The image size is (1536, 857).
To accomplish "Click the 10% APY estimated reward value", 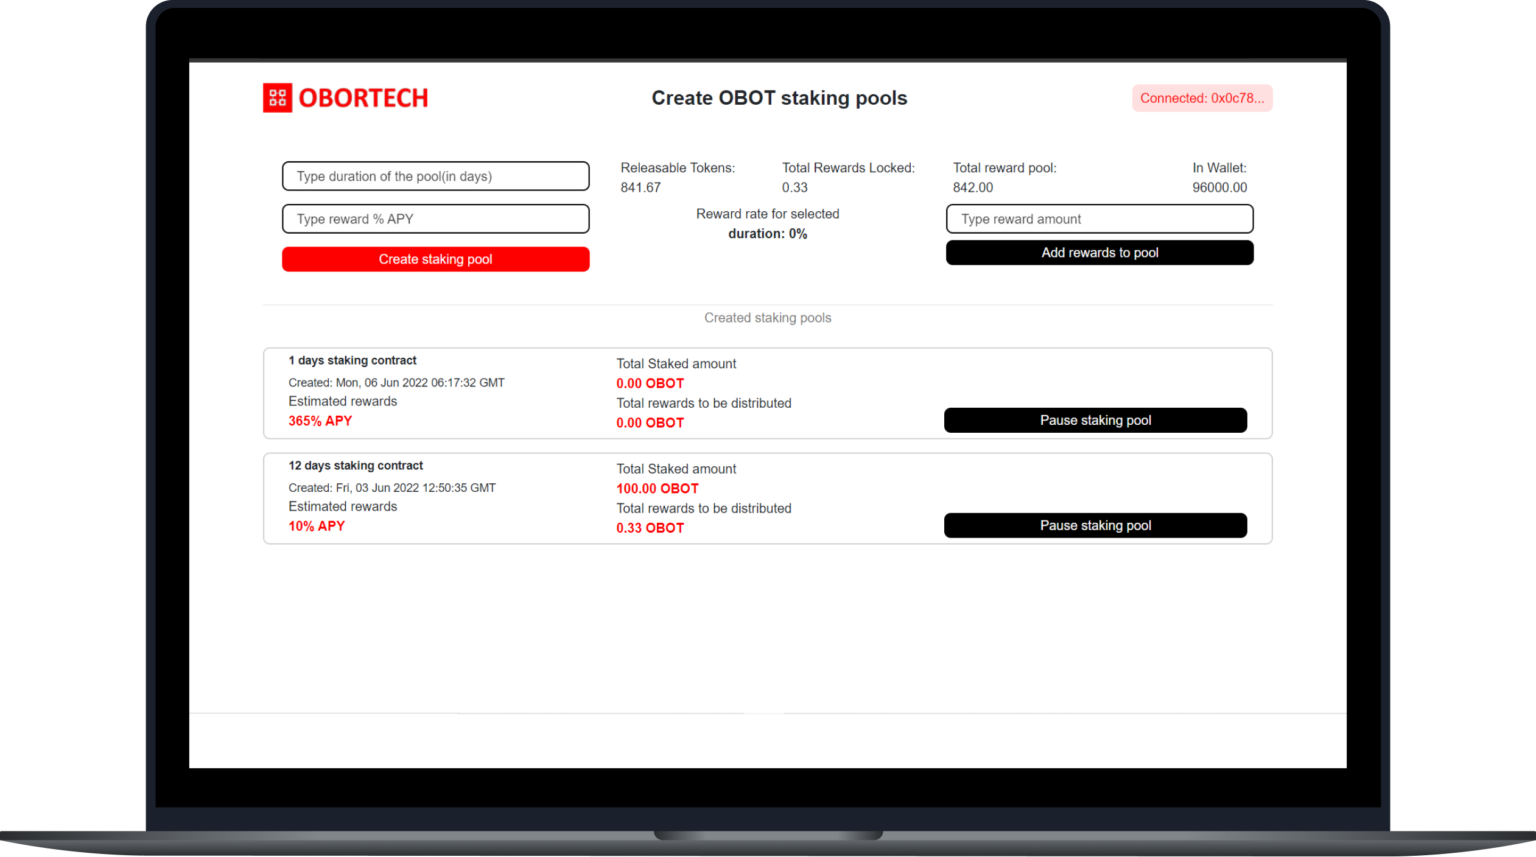I will 316,526.
